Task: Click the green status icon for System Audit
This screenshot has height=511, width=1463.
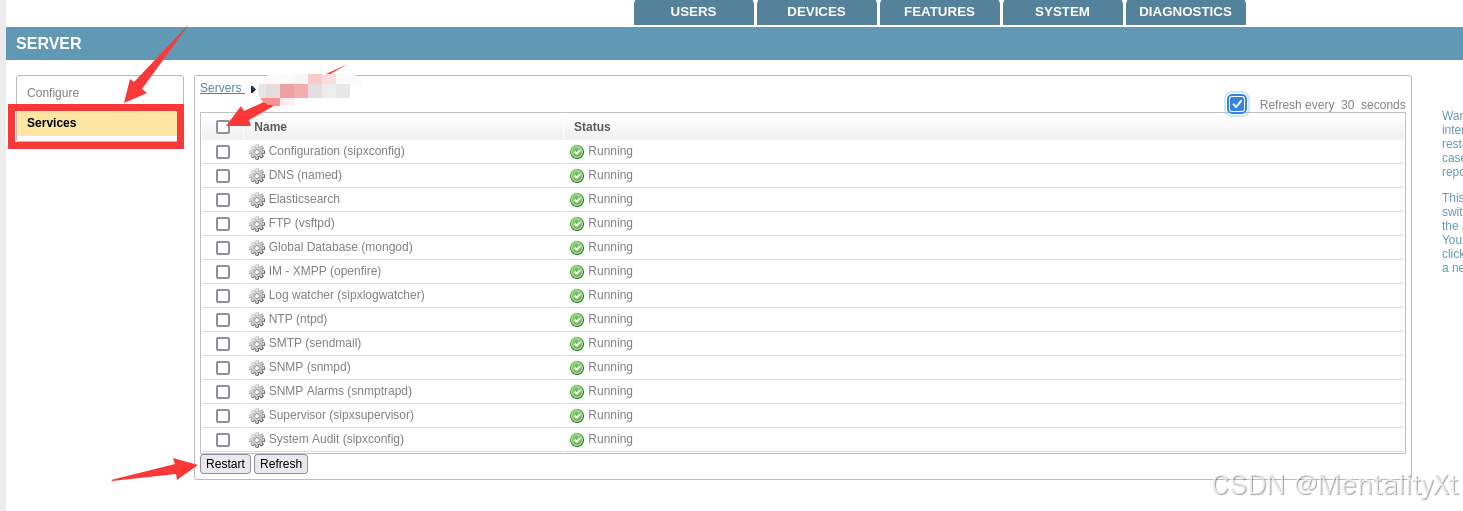Action: (577, 440)
